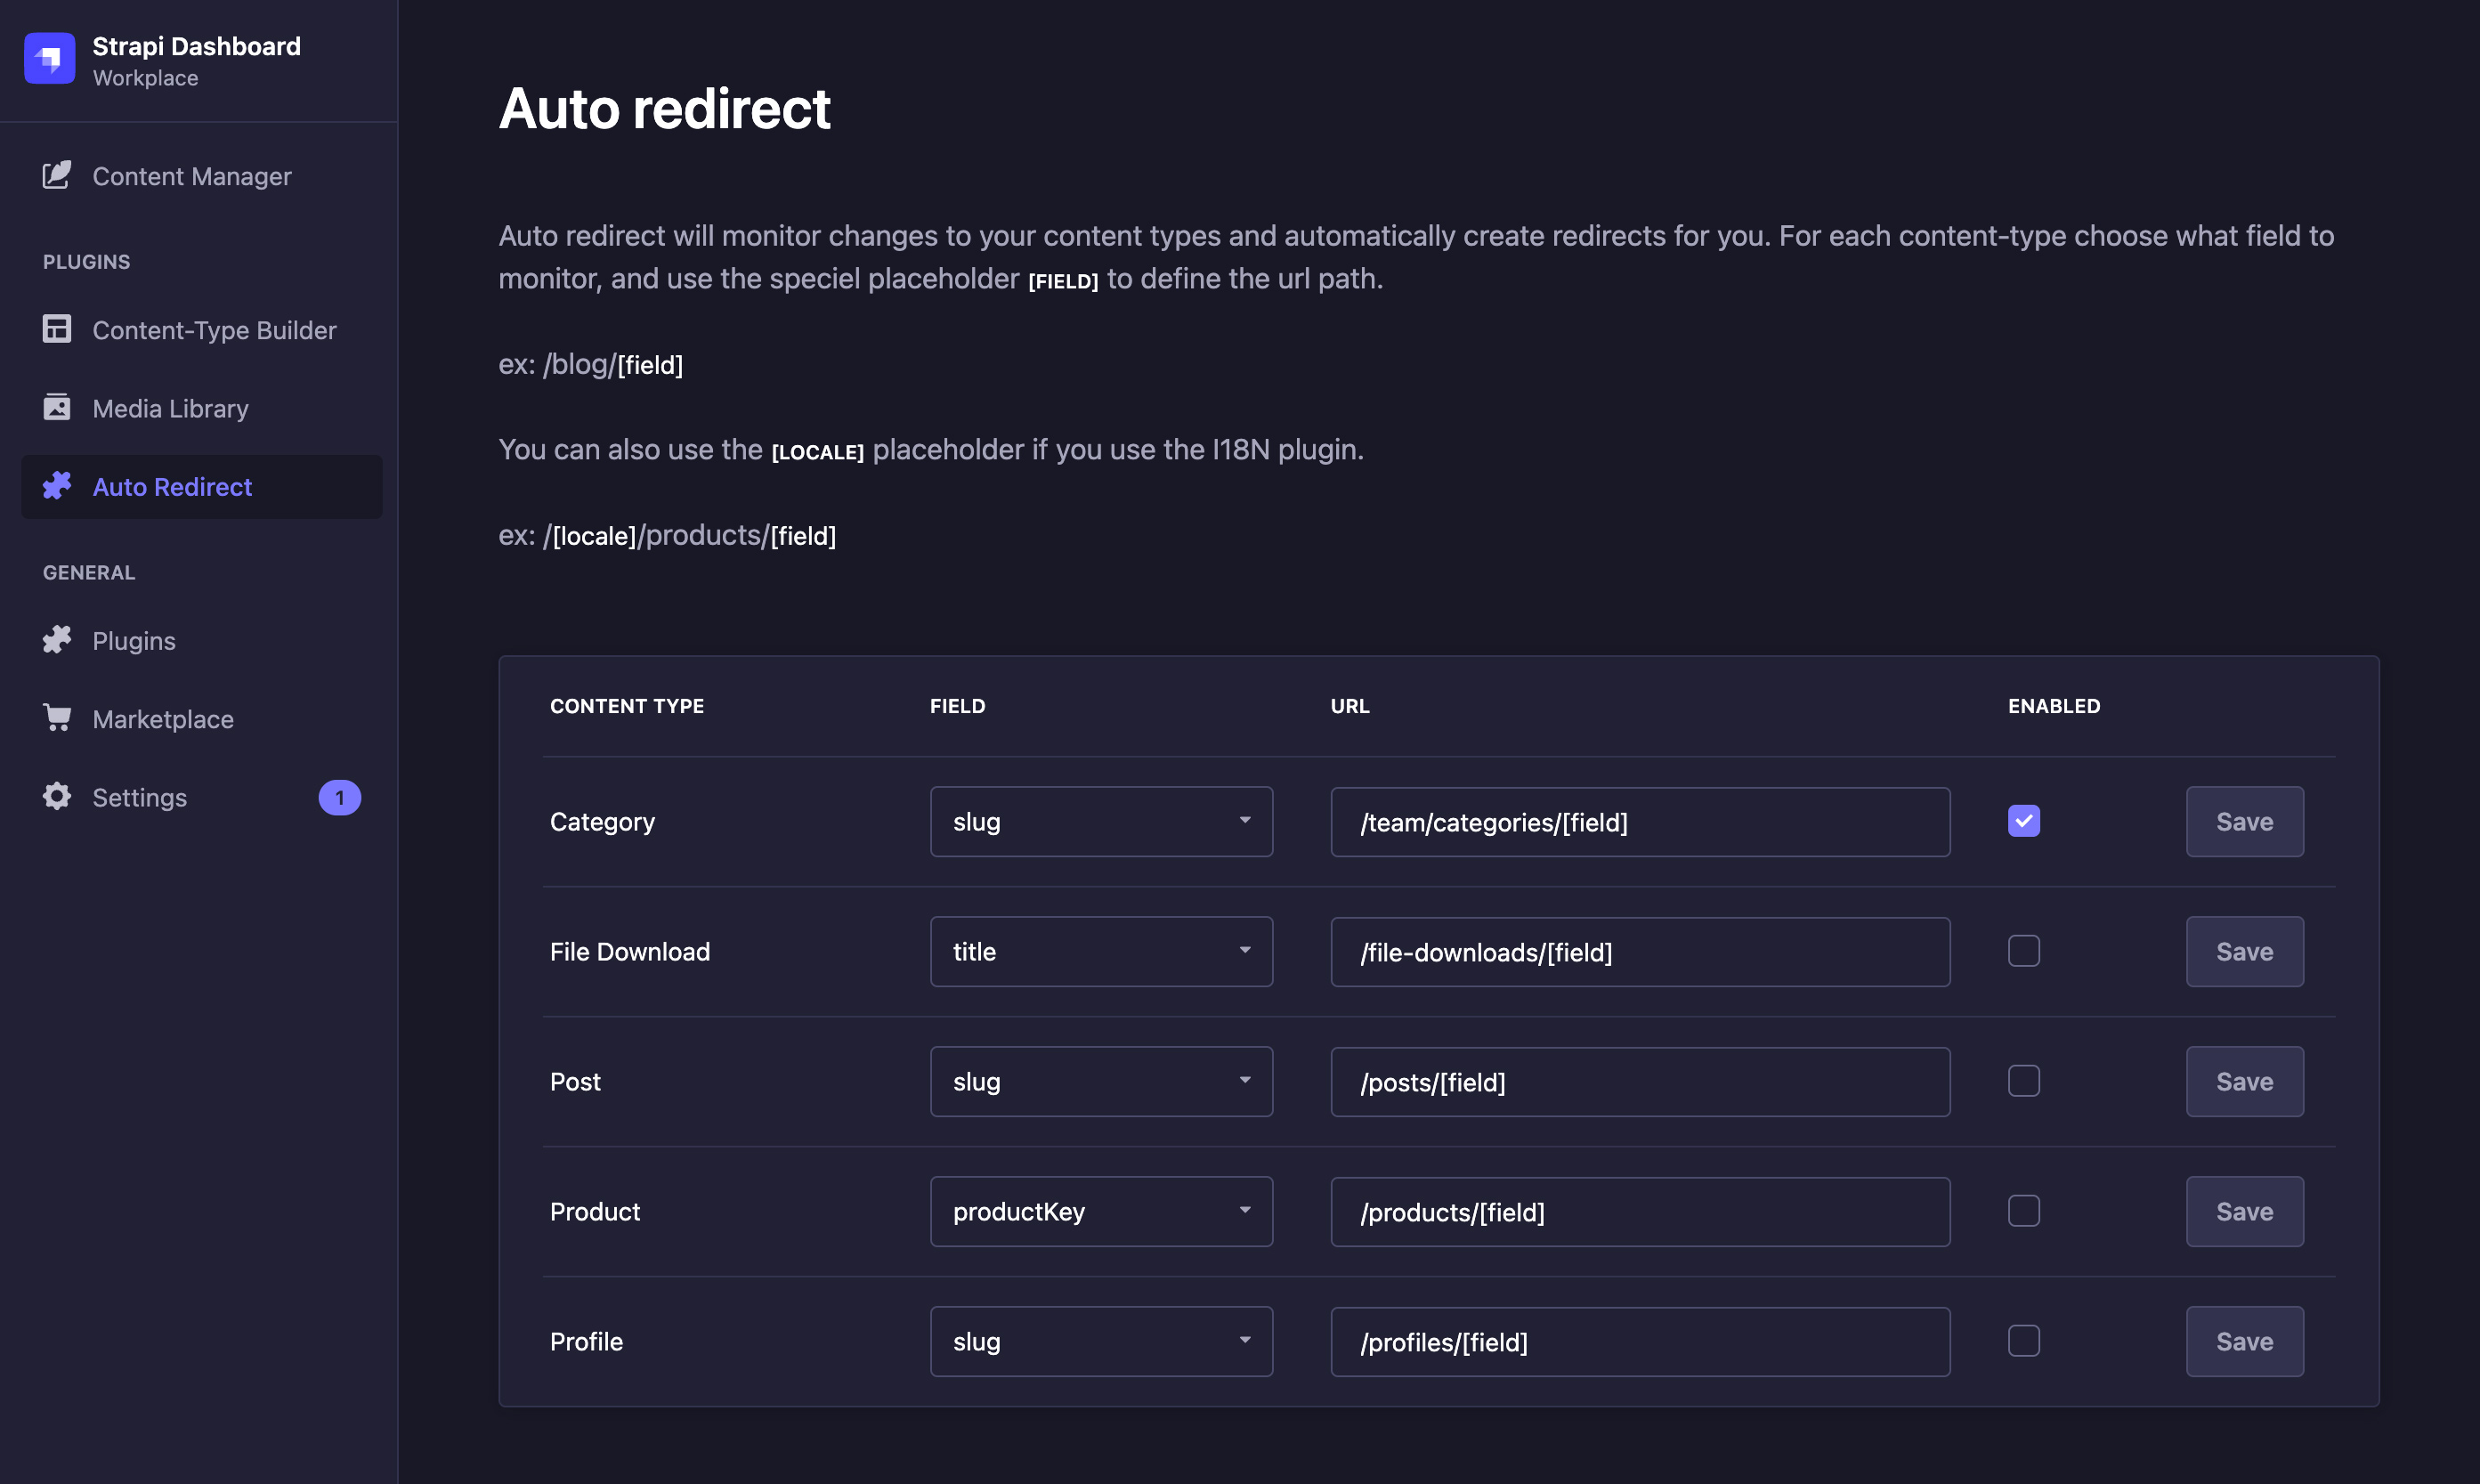Open the Category field dropdown
The width and height of the screenshot is (2480, 1484).
[1100, 822]
